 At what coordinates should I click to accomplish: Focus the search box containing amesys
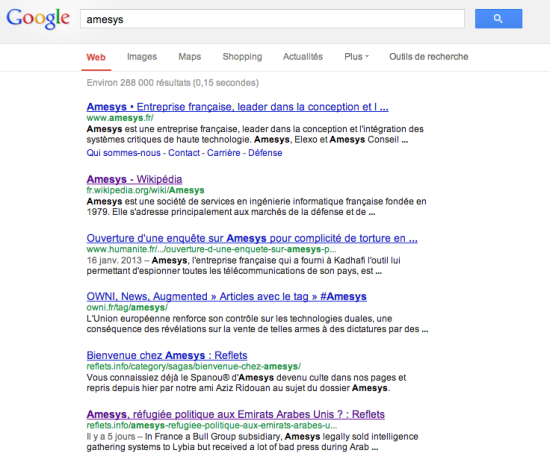[272, 19]
